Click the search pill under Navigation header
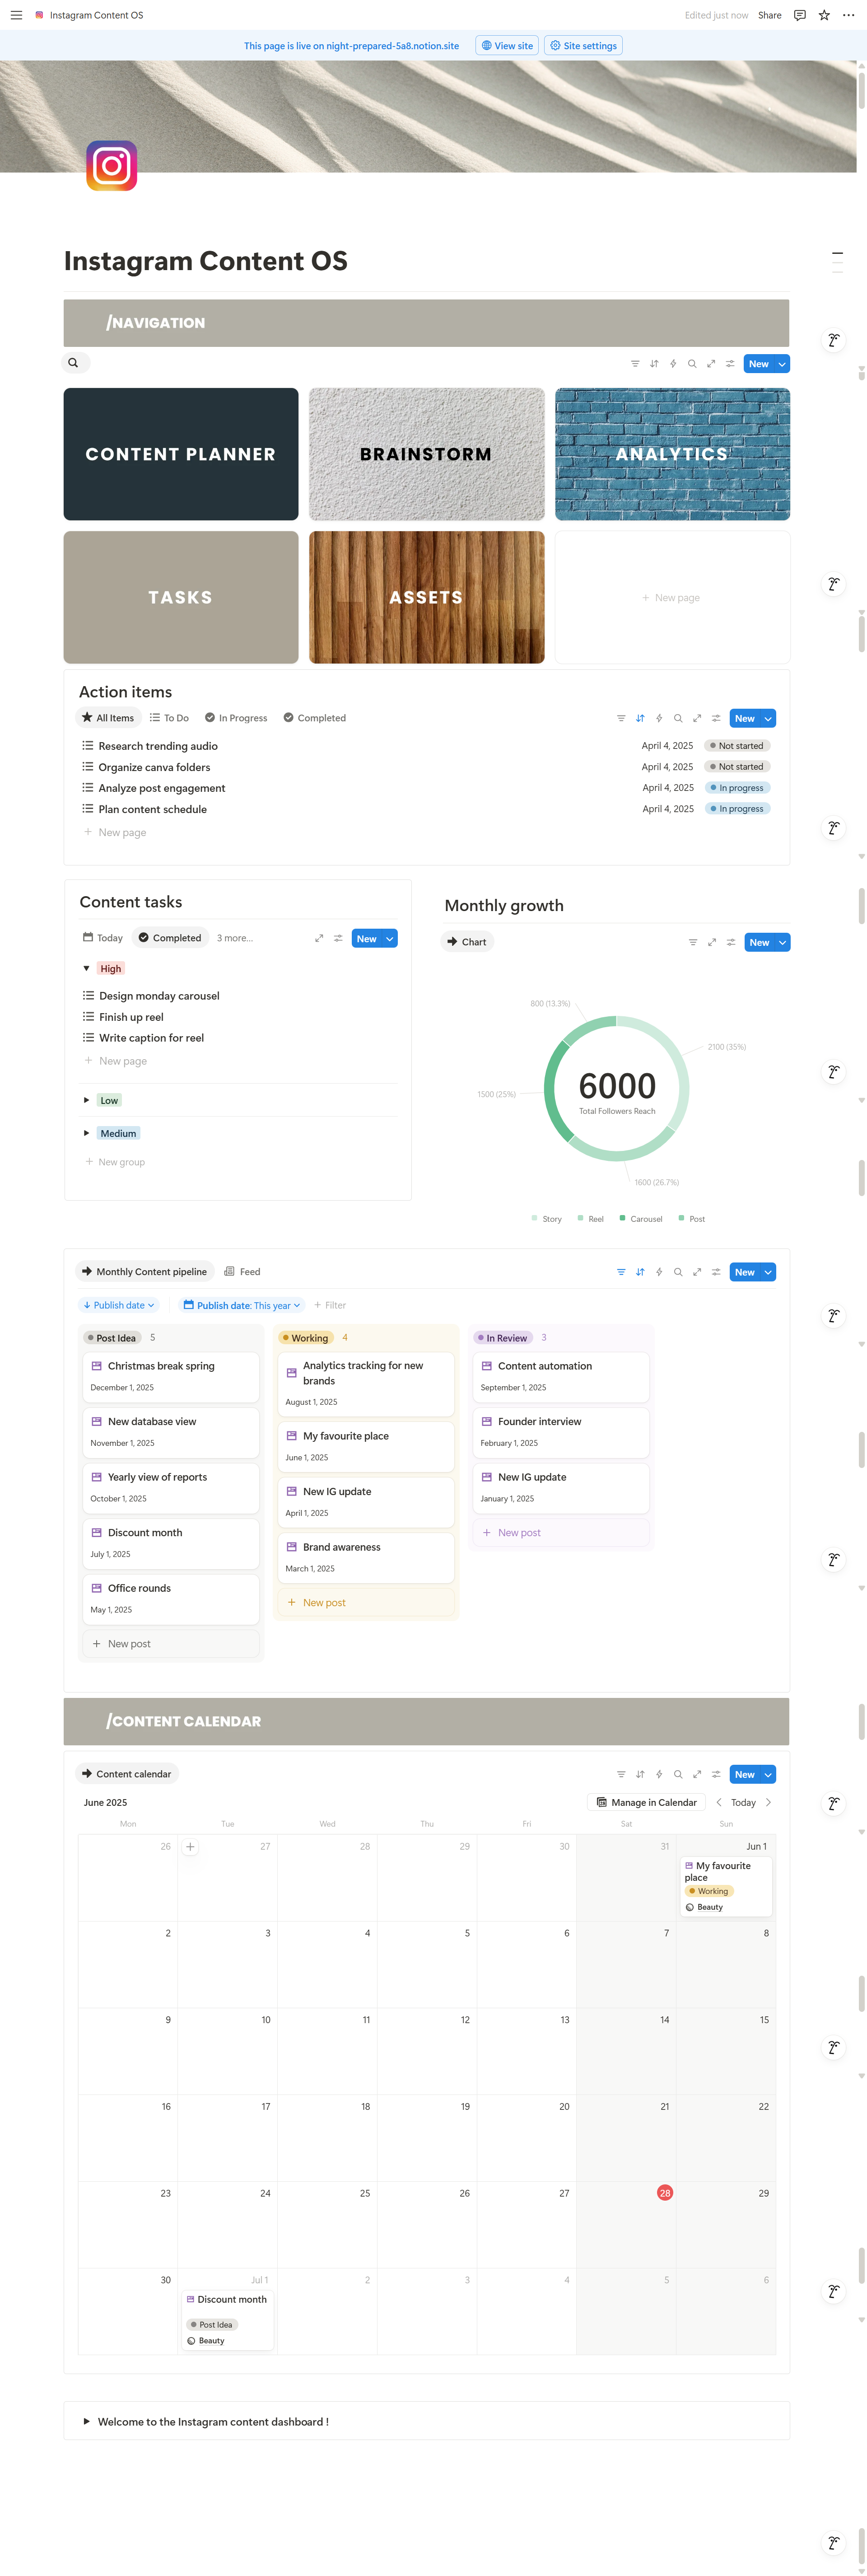The height and width of the screenshot is (2576, 867). 76,363
